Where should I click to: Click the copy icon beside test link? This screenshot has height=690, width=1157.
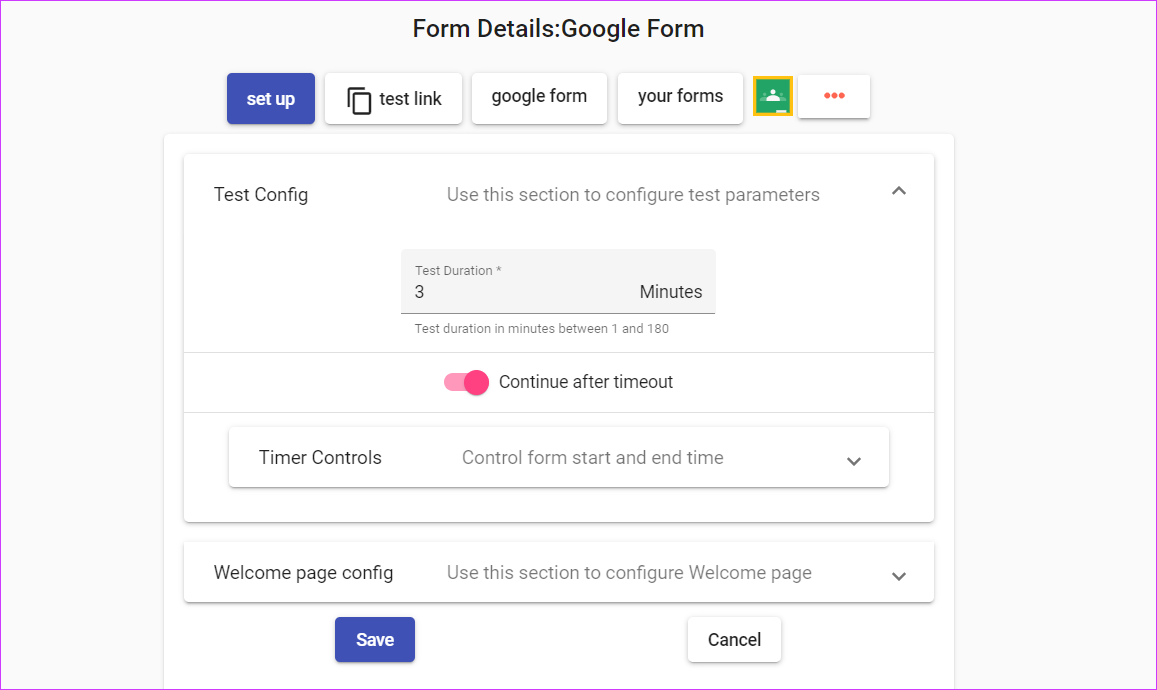click(x=359, y=100)
